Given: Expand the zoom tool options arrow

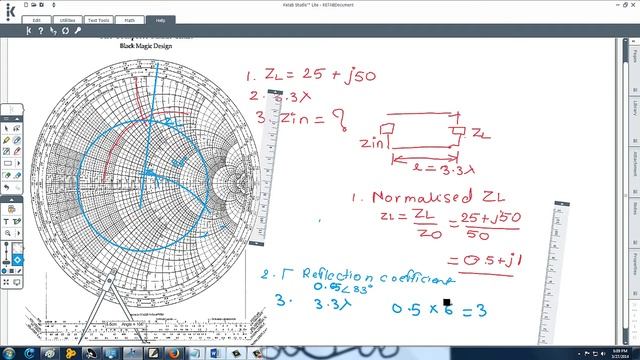Looking at the screenshot, I should point(19,233).
